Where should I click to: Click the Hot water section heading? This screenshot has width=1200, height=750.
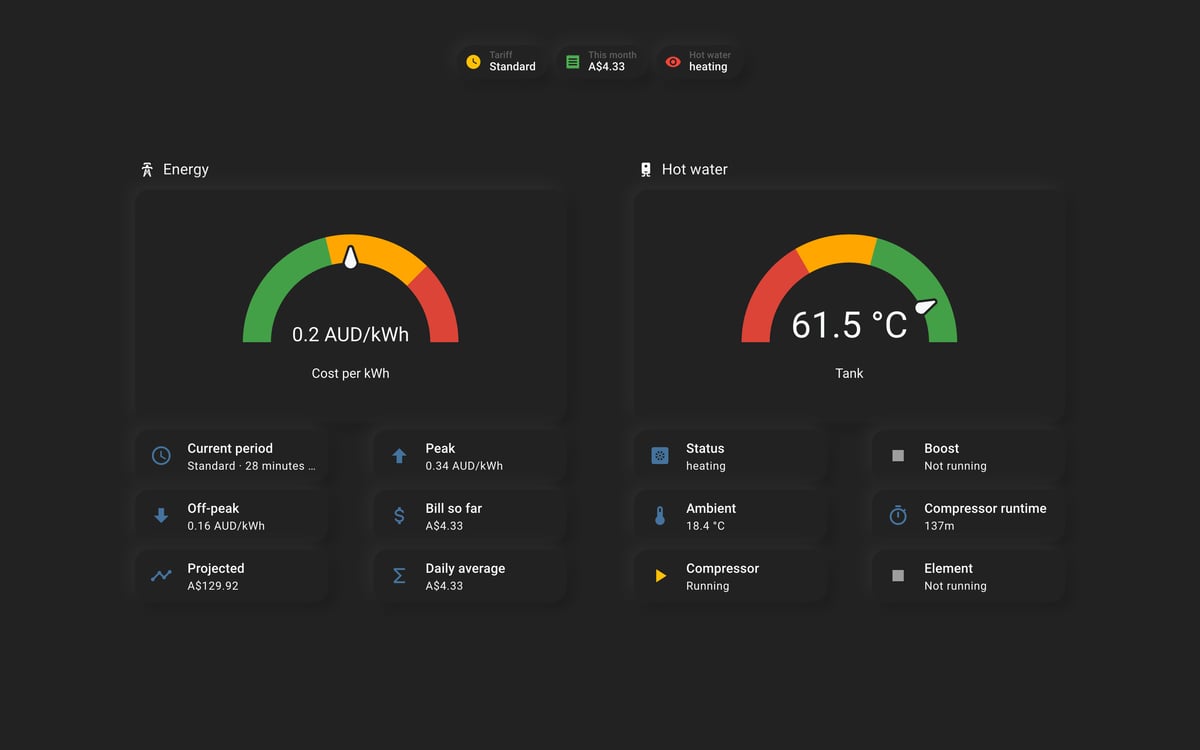click(695, 169)
